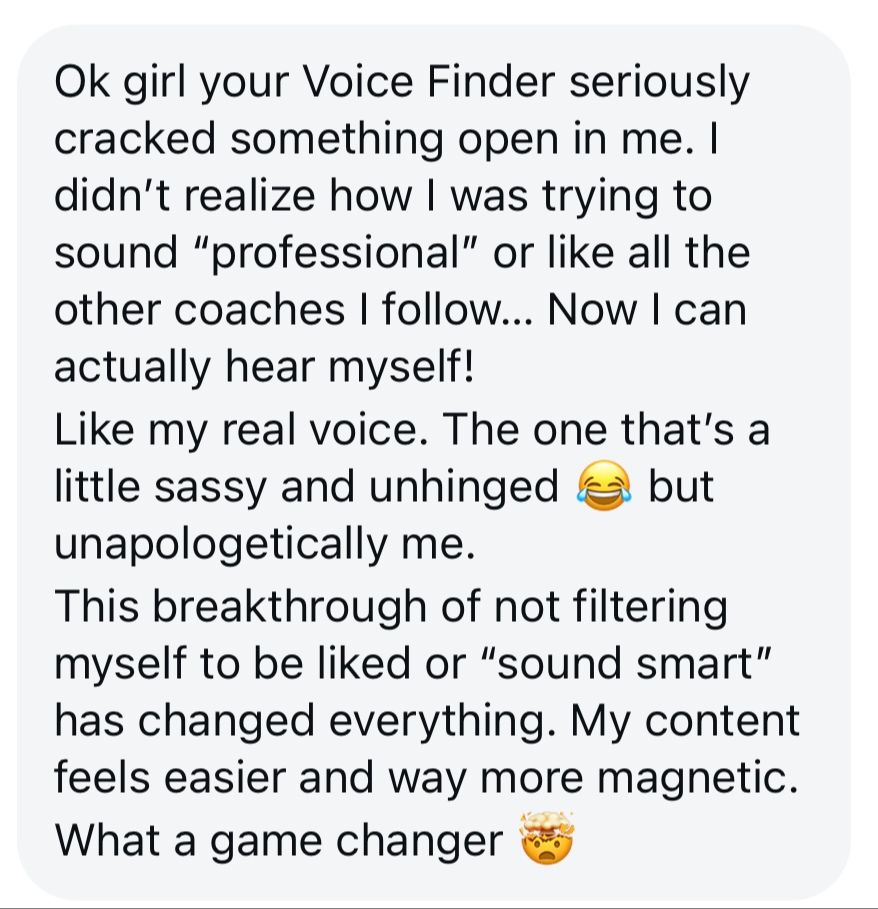Click the phrase "little sassy"
The width and height of the screenshot is (878, 909).
(159, 487)
